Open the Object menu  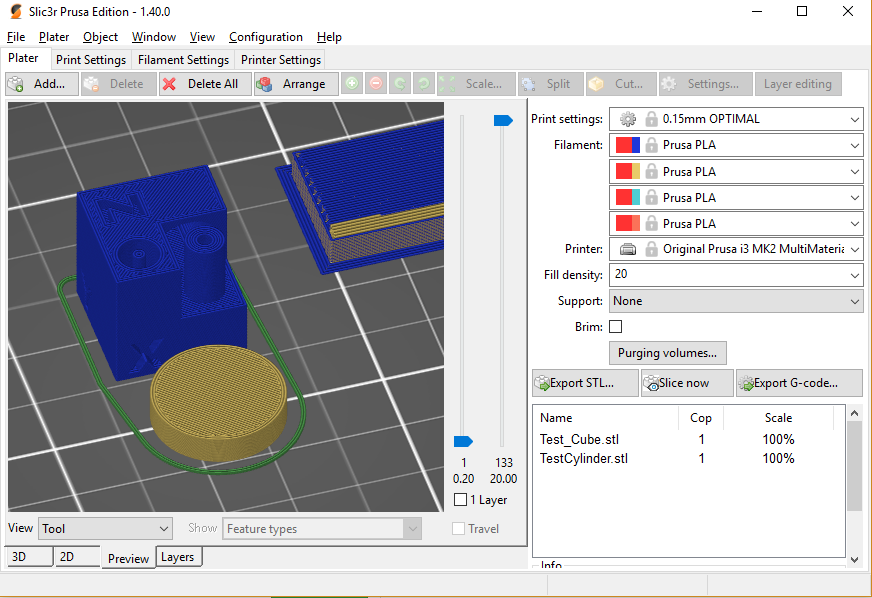click(x=100, y=37)
